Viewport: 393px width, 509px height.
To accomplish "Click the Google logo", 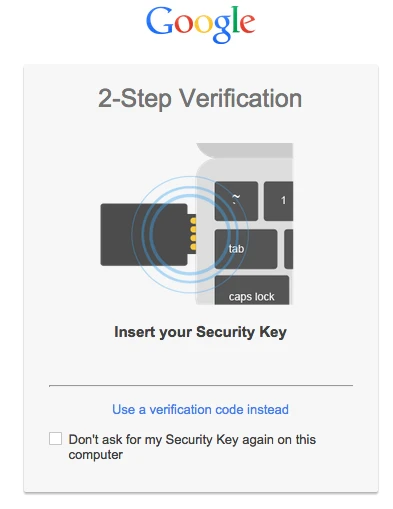I will (x=200, y=24).
